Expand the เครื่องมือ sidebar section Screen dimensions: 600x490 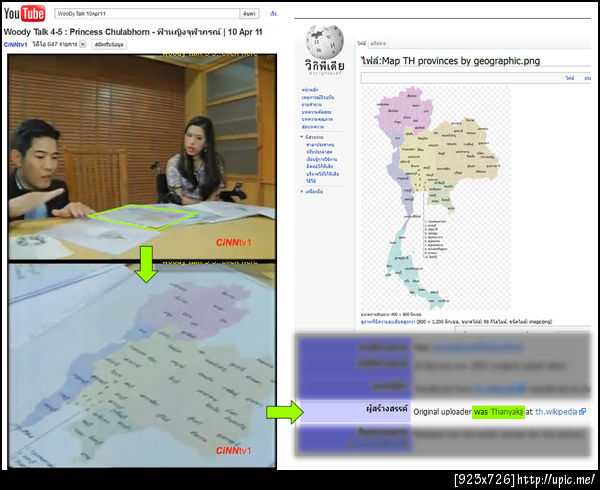(311, 191)
